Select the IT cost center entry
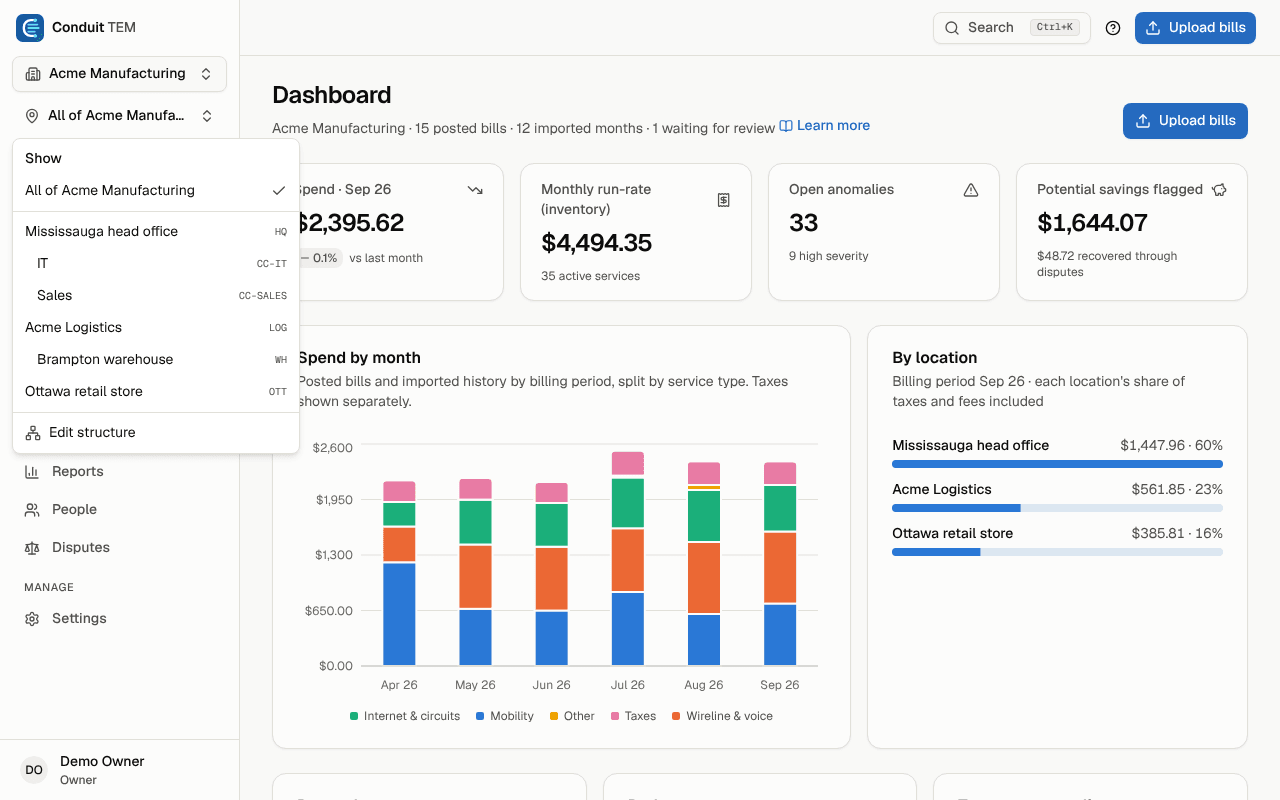Screen dimensions: 1280x800 [156, 264]
